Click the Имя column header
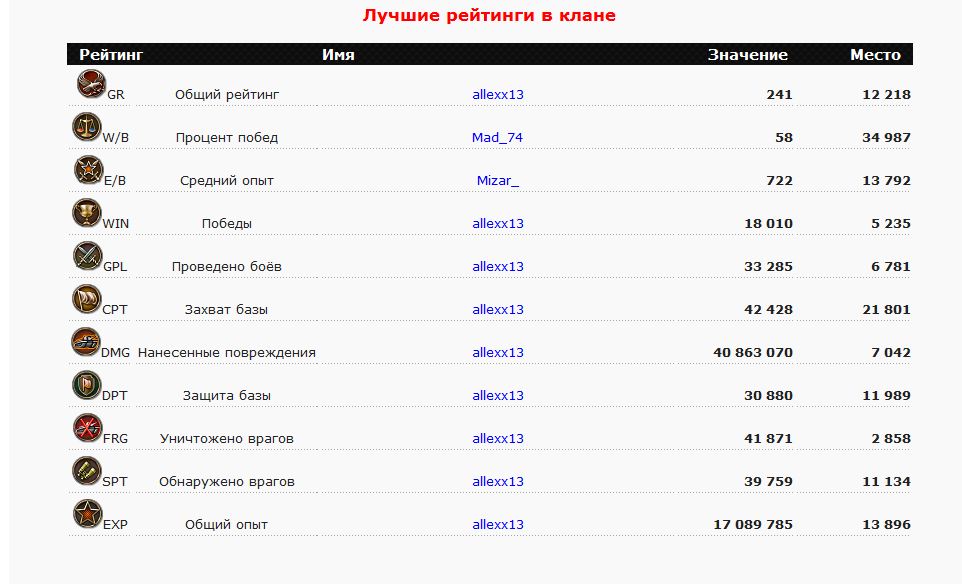This screenshot has height=584, width=962. 338,55
